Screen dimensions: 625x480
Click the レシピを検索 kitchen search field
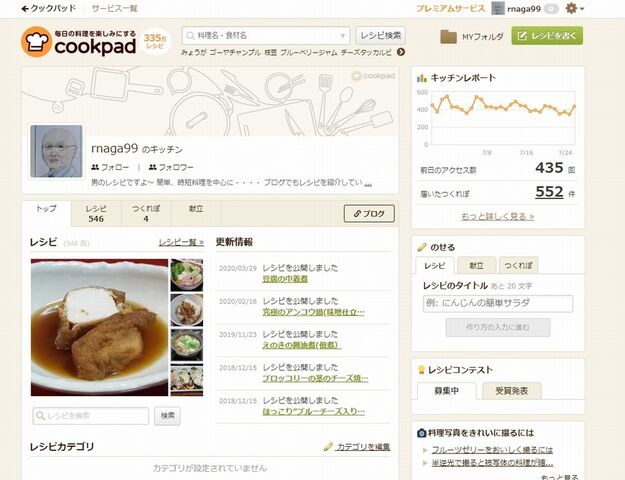point(90,416)
